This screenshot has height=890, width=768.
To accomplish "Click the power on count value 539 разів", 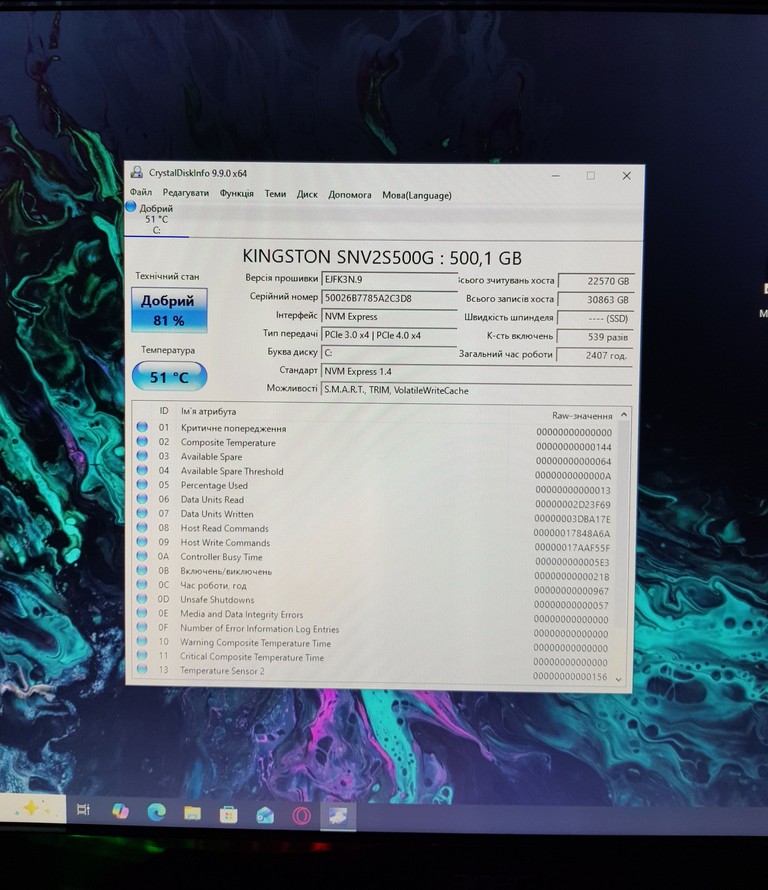I will [x=595, y=337].
